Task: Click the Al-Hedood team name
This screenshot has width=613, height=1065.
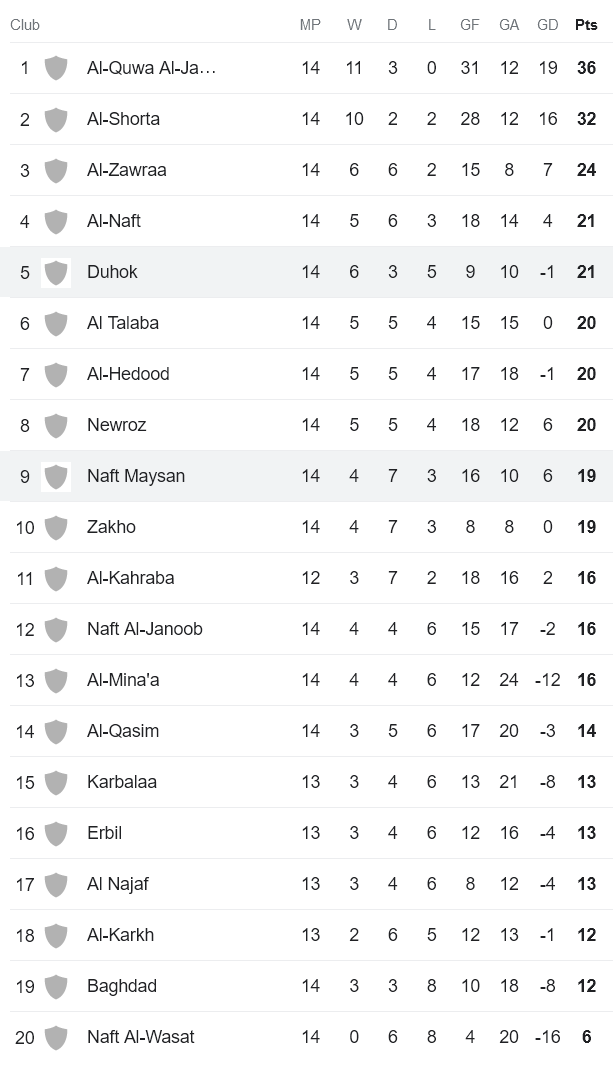Action: [x=128, y=374]
